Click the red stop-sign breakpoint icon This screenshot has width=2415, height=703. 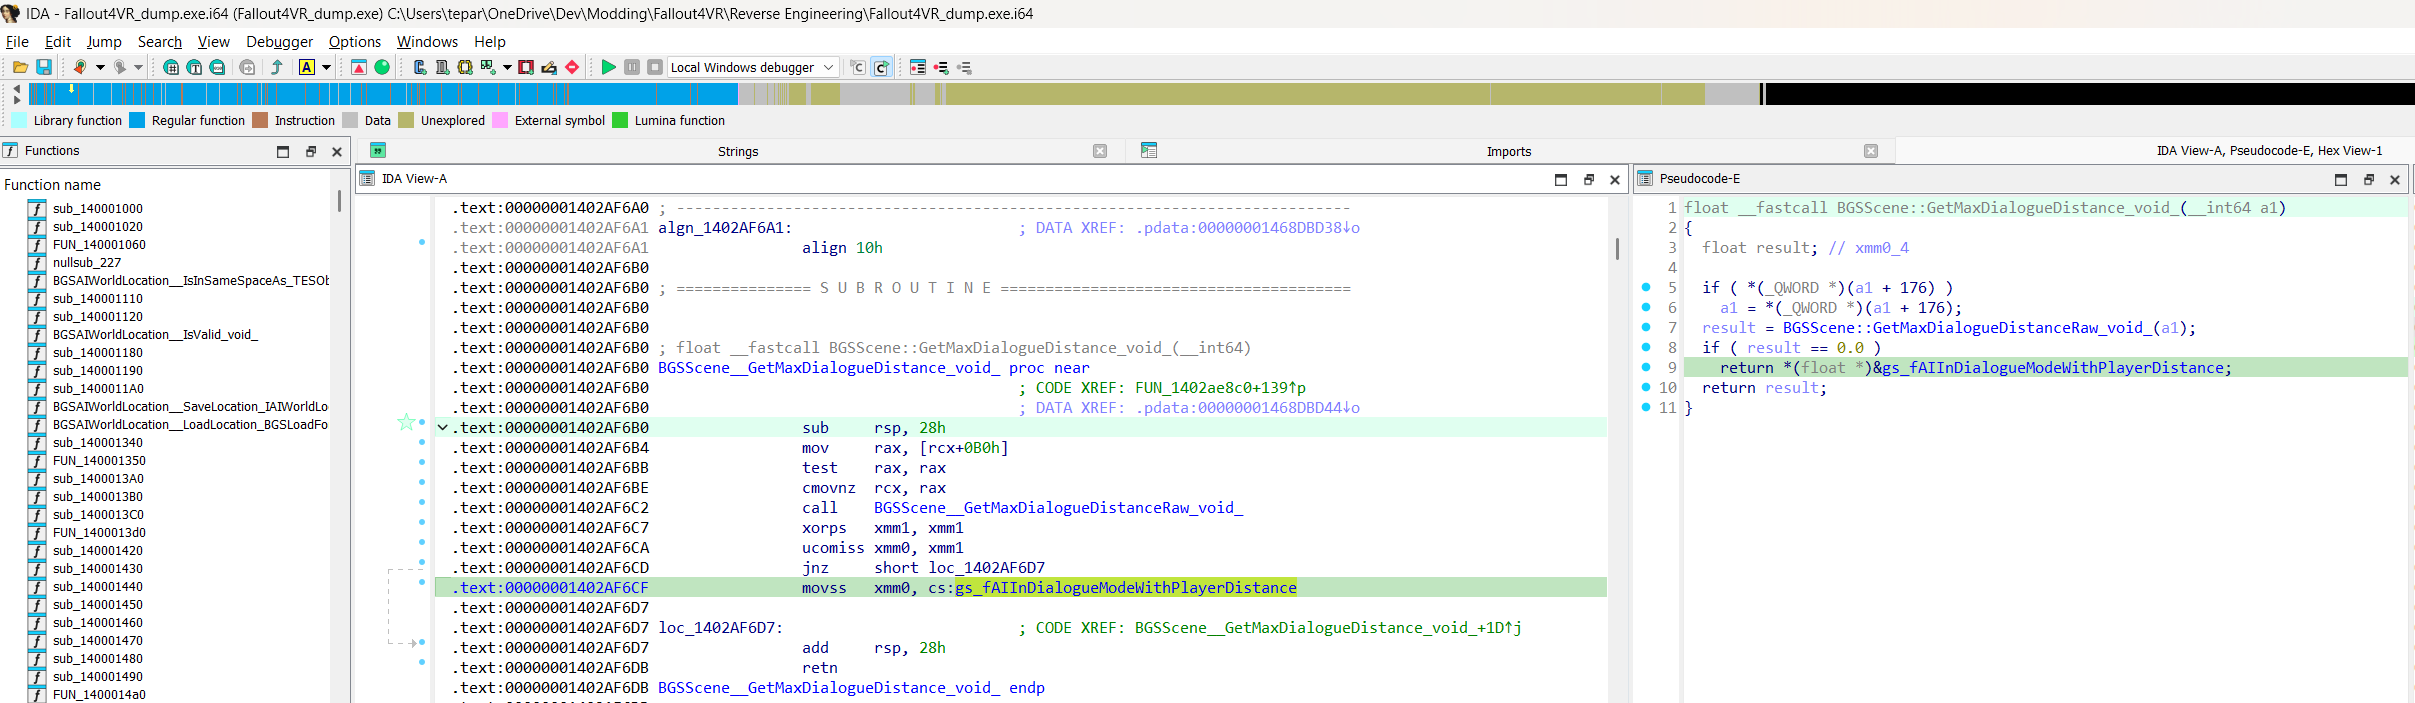tap(572, 67)
